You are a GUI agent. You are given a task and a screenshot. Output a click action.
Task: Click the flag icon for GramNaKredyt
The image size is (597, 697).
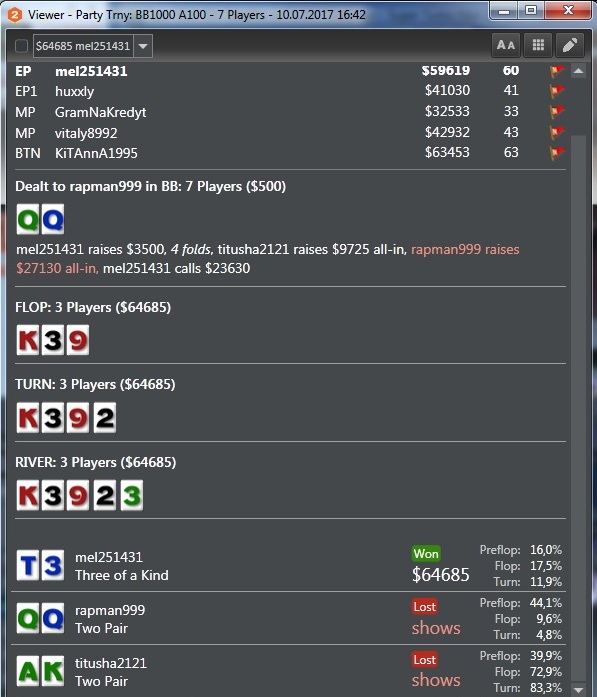(x=557, y=112)
